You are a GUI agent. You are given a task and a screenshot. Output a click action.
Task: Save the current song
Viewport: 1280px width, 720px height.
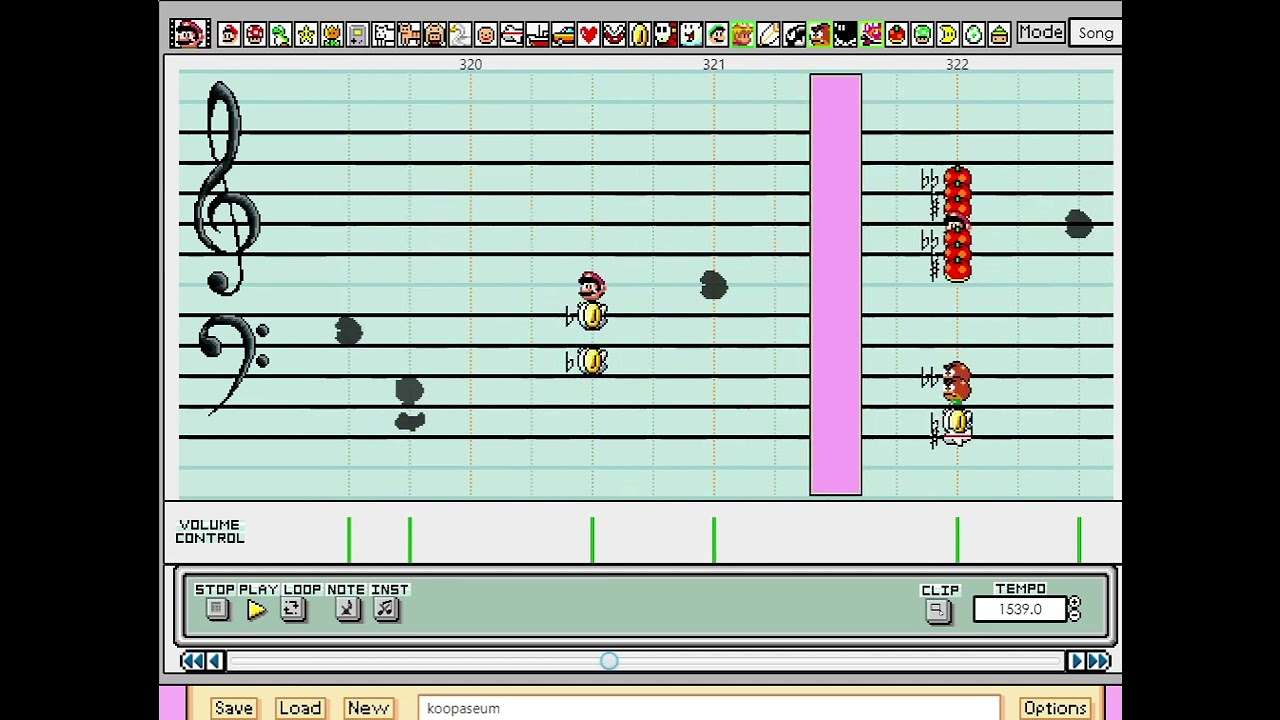233,708
